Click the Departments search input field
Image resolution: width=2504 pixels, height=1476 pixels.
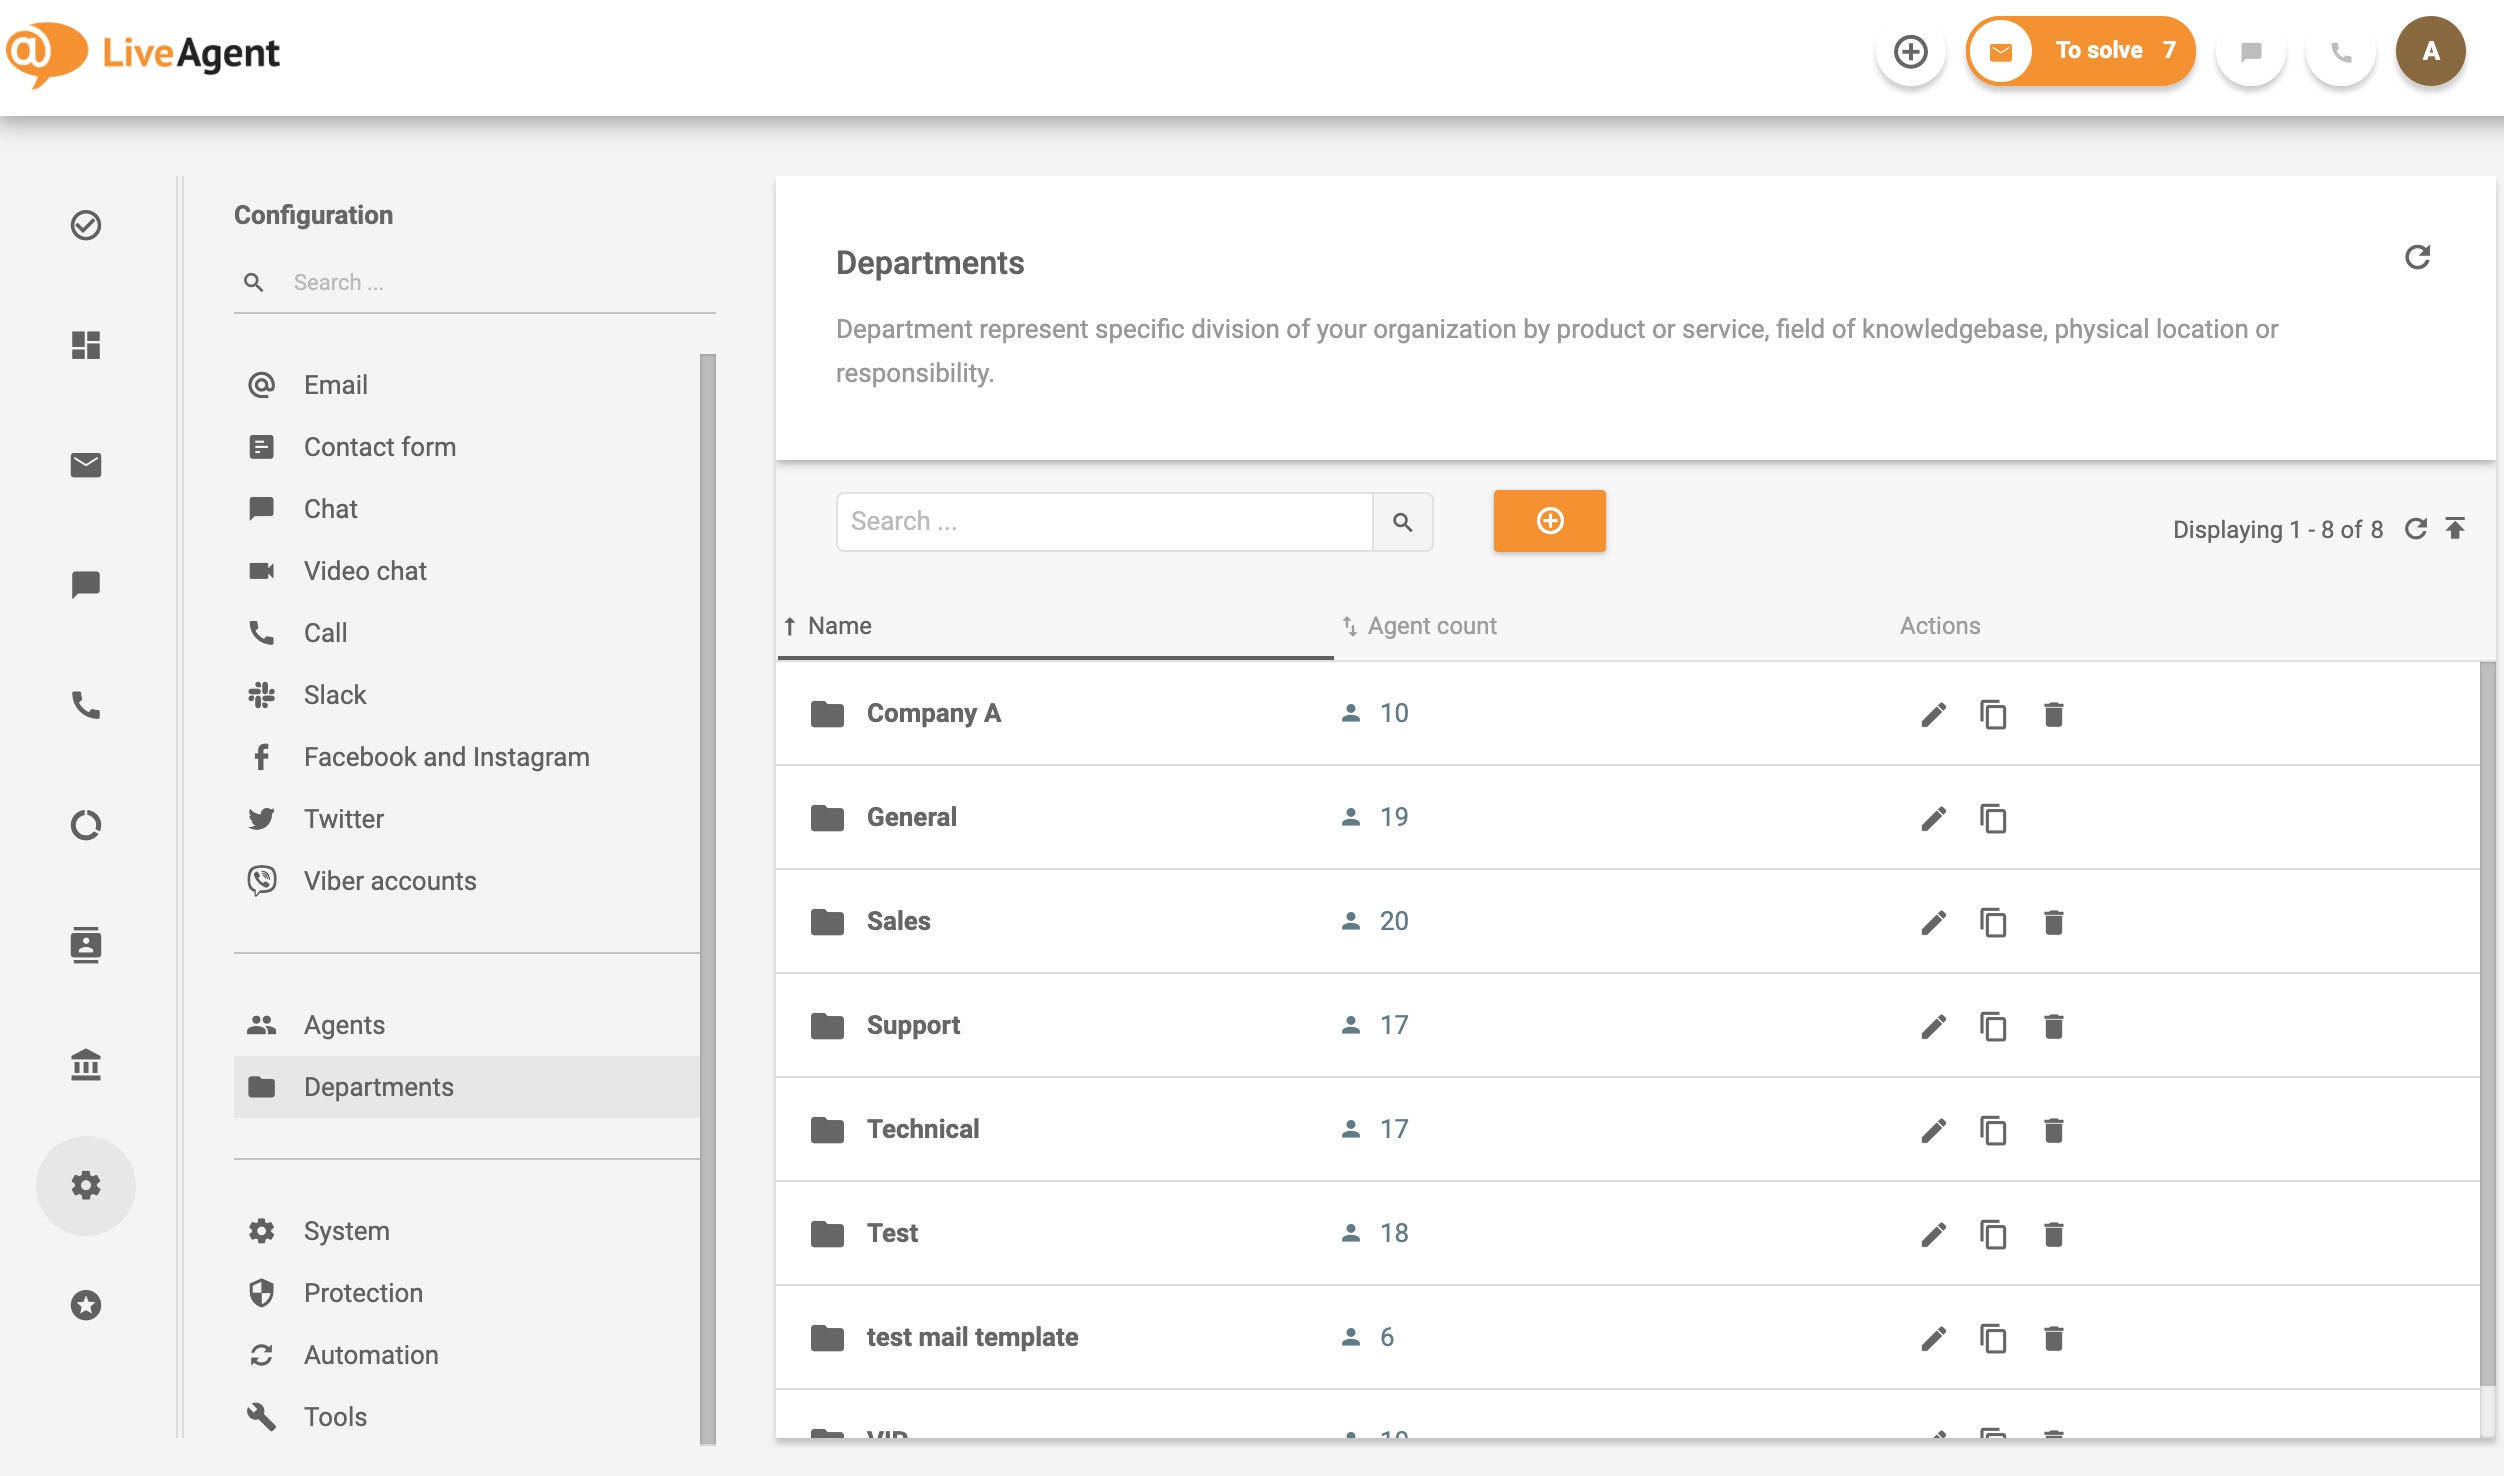pyautogui.click(x=1100, y=521)
